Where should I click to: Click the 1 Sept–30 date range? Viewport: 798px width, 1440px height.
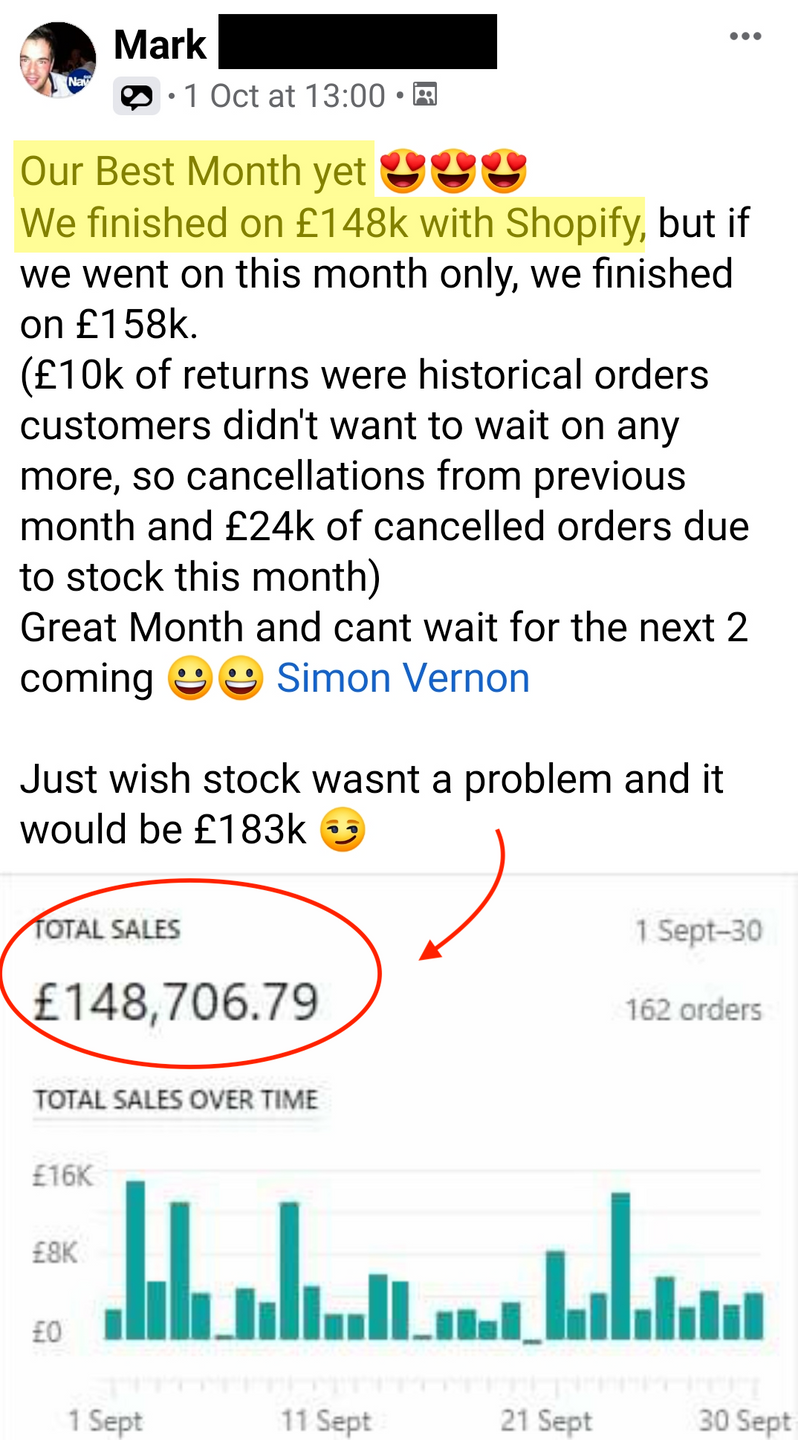pyautogui.click(x=698, y=931)
